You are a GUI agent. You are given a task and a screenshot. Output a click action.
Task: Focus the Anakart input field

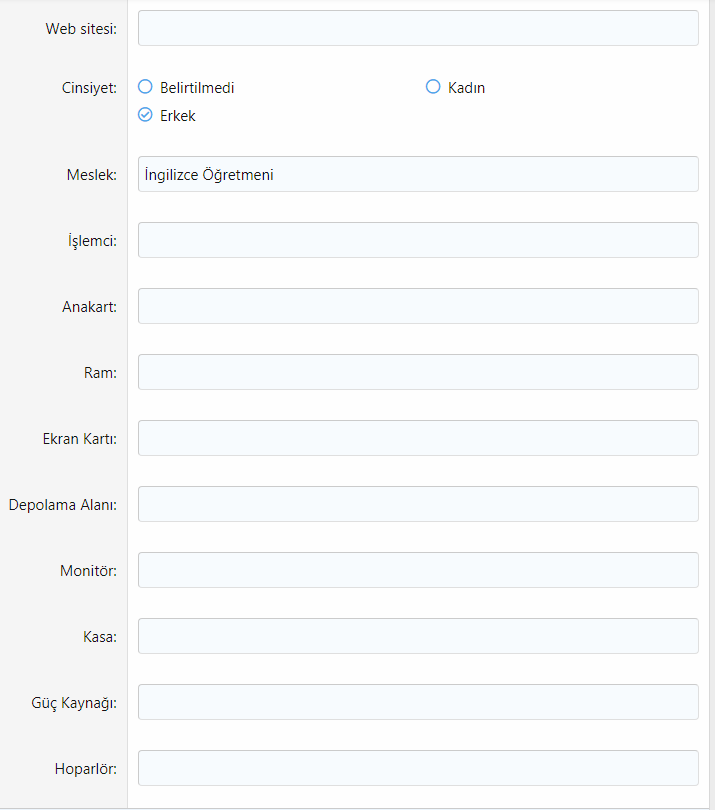click(418, 306)
